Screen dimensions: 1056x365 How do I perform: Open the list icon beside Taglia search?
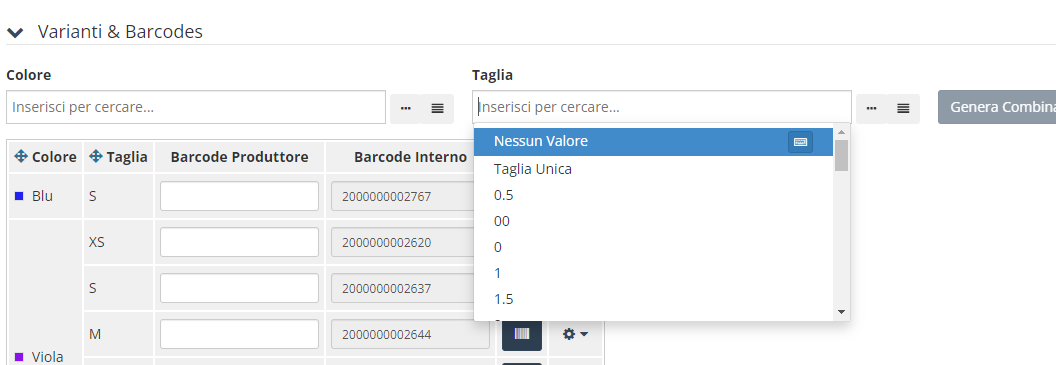tap(903, 108)
